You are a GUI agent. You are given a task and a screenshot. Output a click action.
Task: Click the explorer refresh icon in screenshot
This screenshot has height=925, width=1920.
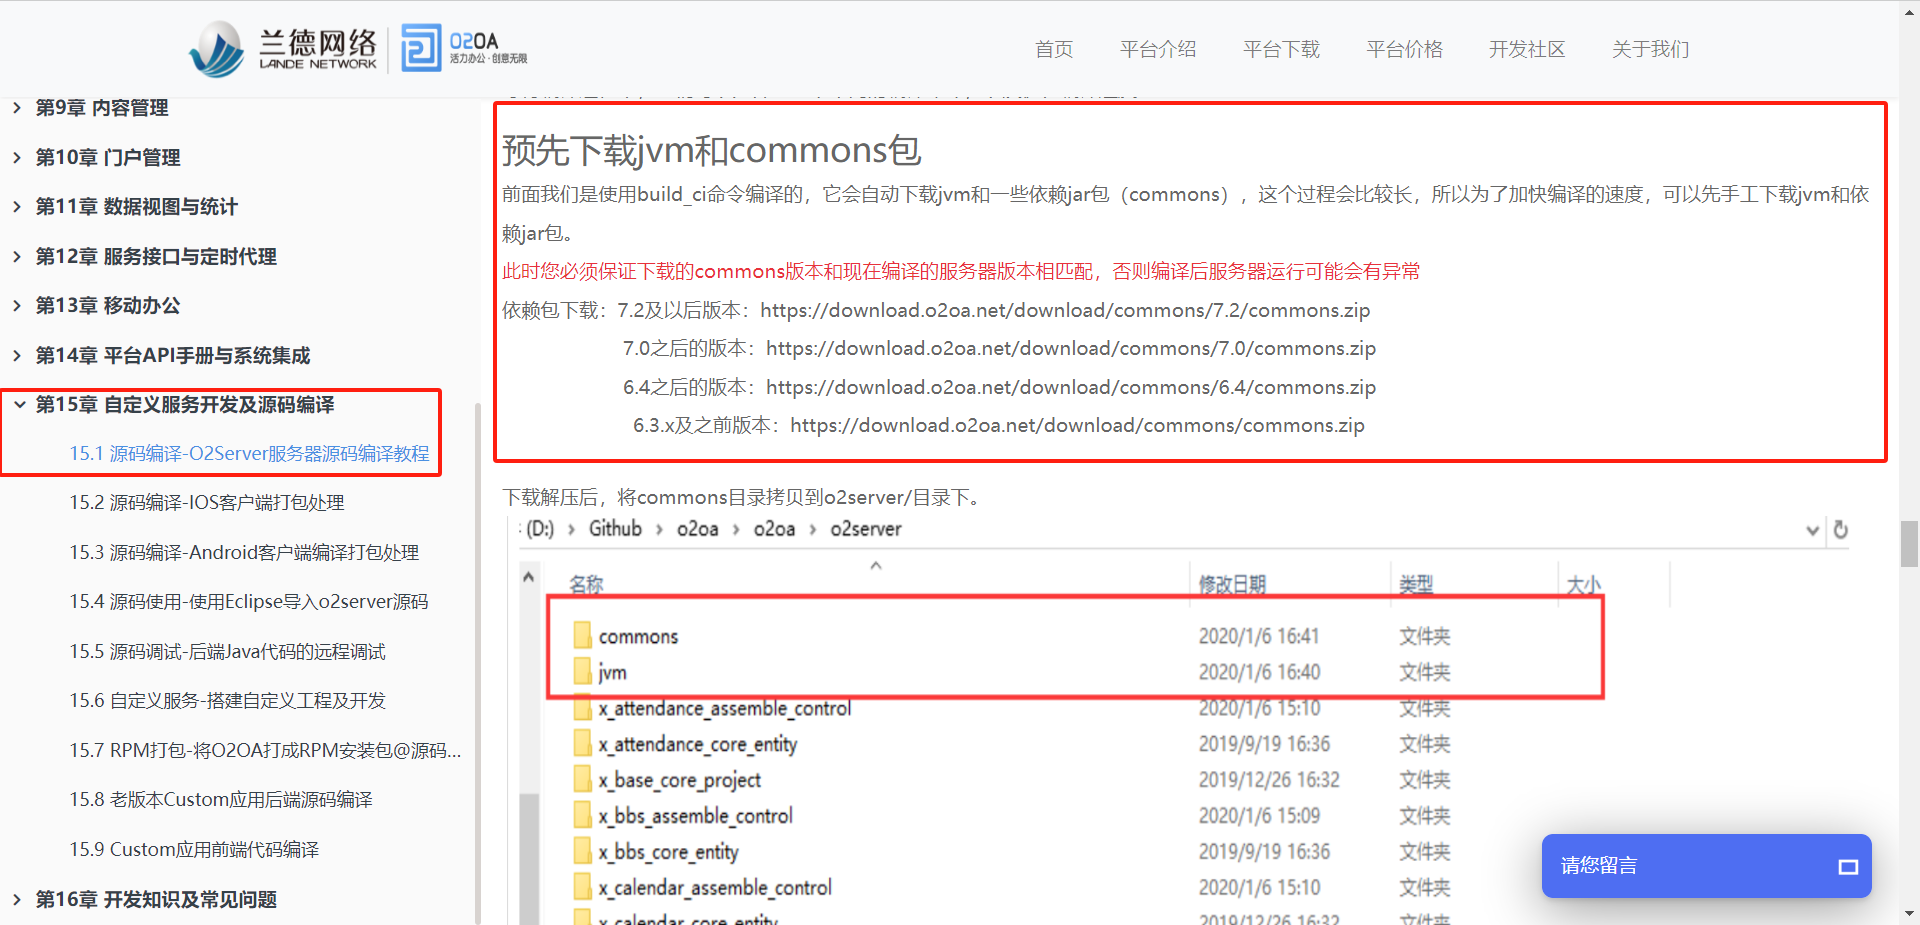(1840, 530)
